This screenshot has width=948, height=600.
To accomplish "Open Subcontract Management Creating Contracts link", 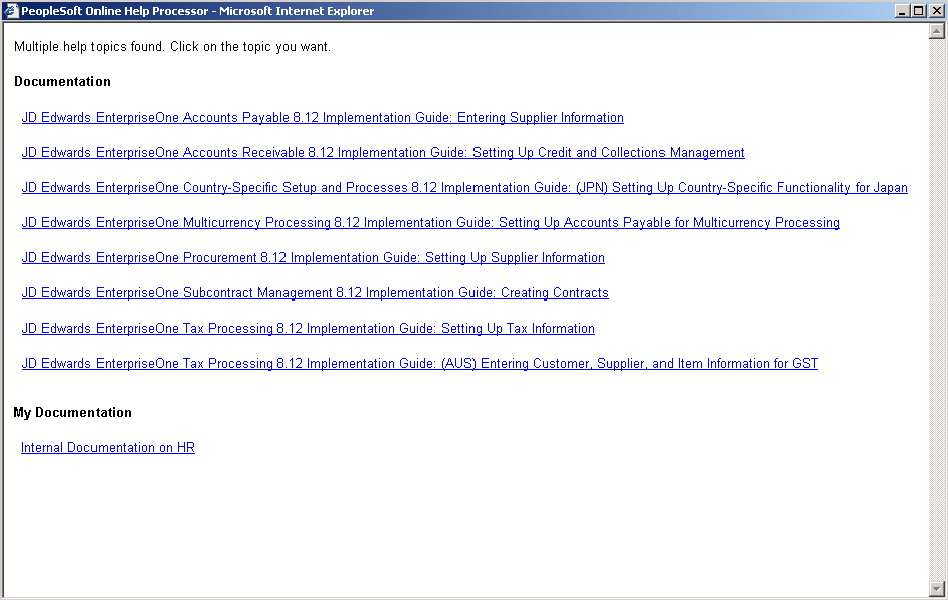I will [x=315, y=293].
